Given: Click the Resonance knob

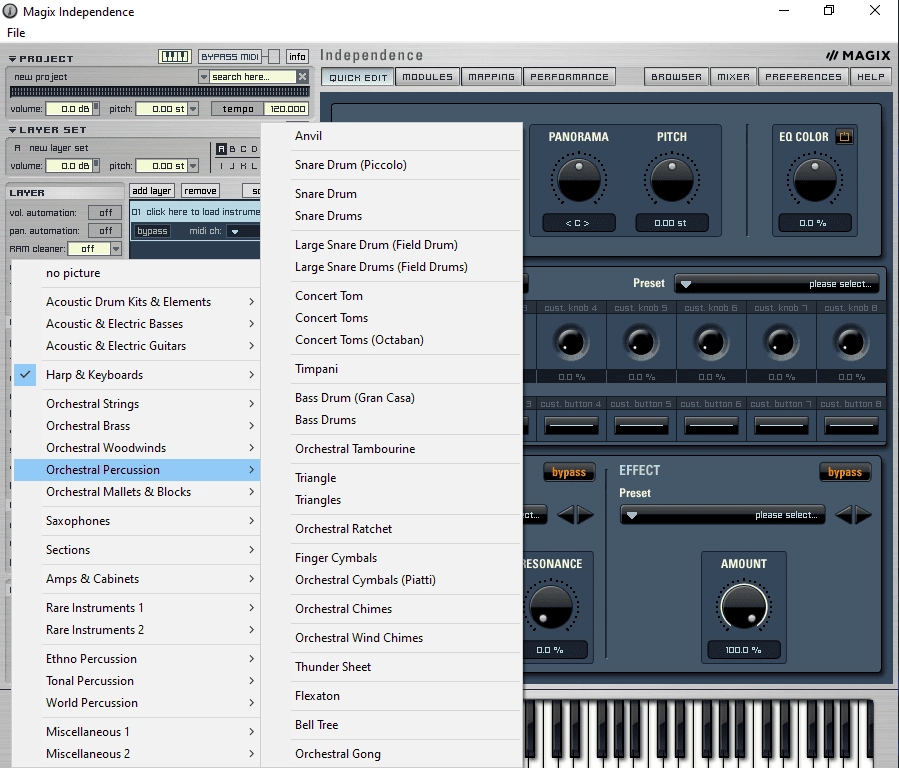Looking at the screenshot, I should click(550, 606).
